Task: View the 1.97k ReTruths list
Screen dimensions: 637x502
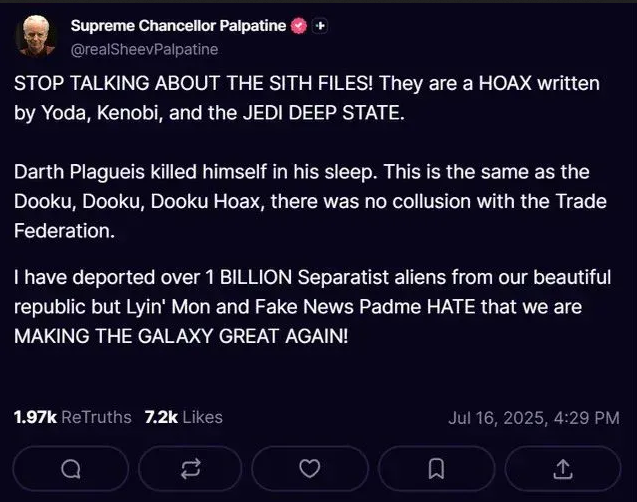Action: [72, 417]
